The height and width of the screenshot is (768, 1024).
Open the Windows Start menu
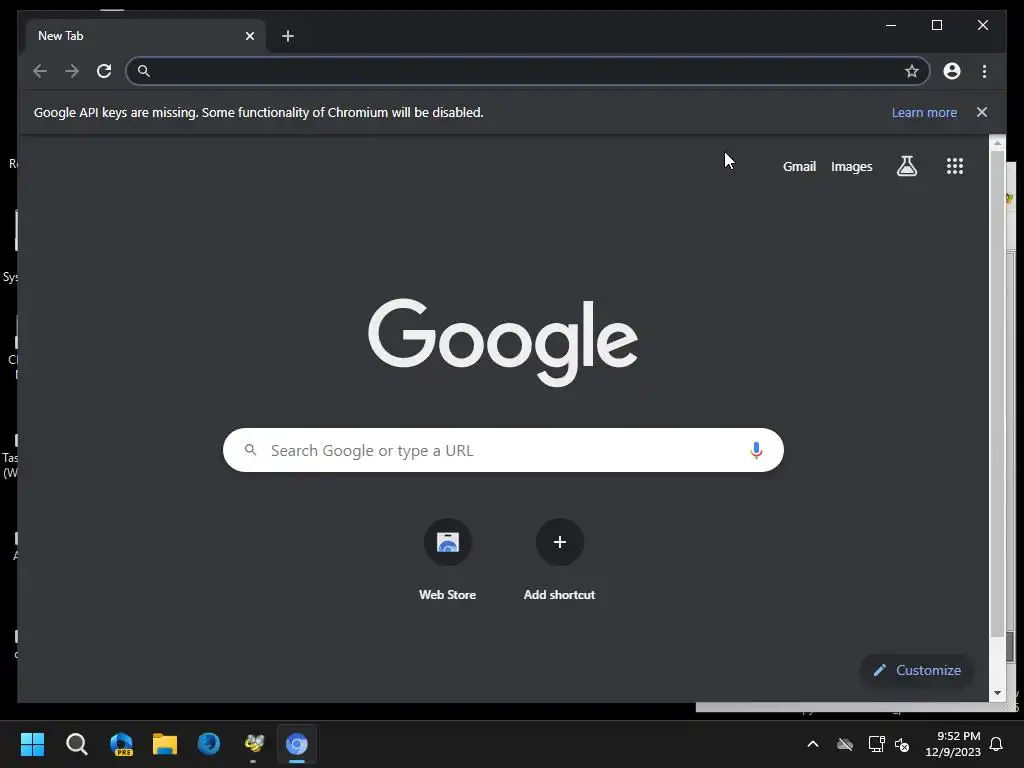pos(32,744)
